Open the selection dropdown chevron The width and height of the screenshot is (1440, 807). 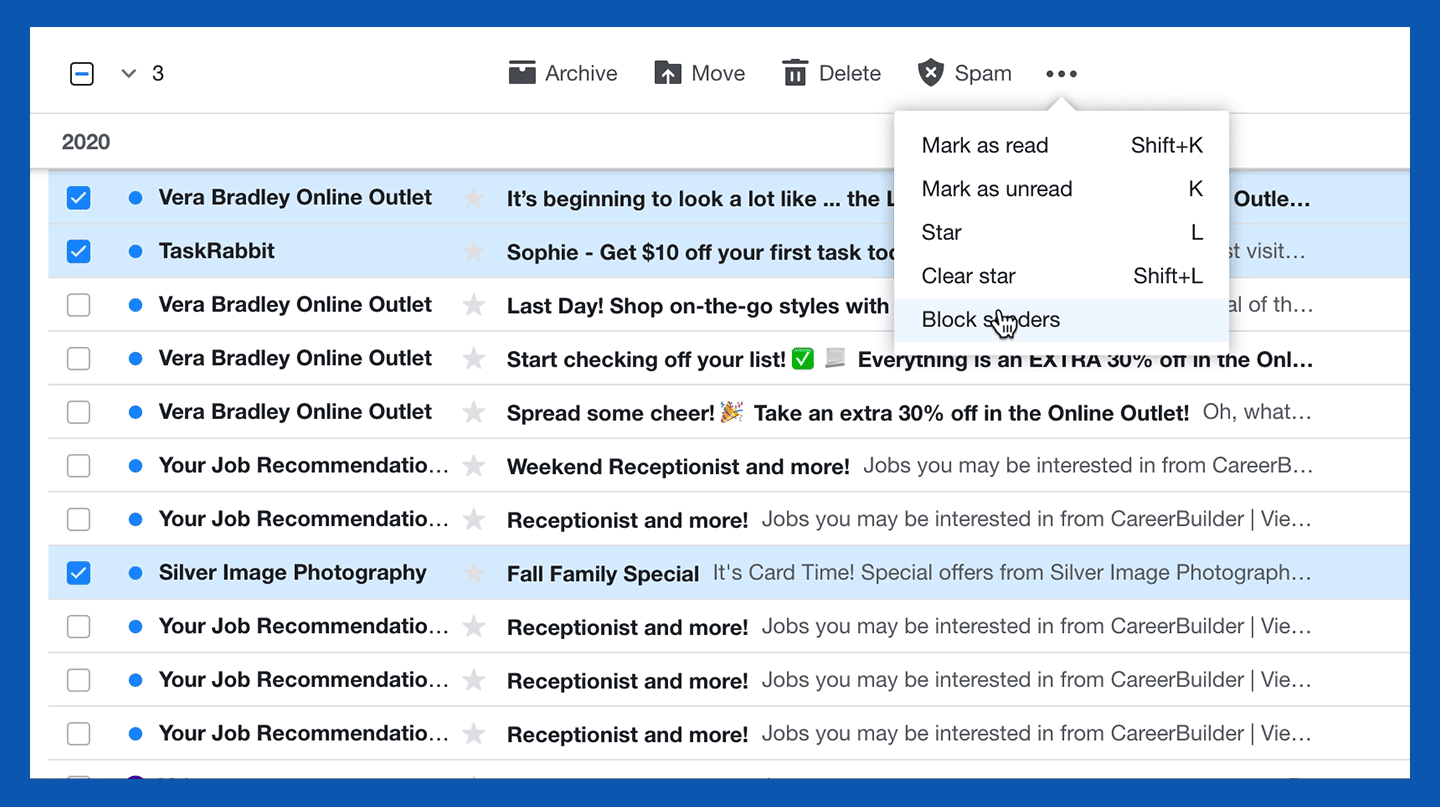point(128,72)
